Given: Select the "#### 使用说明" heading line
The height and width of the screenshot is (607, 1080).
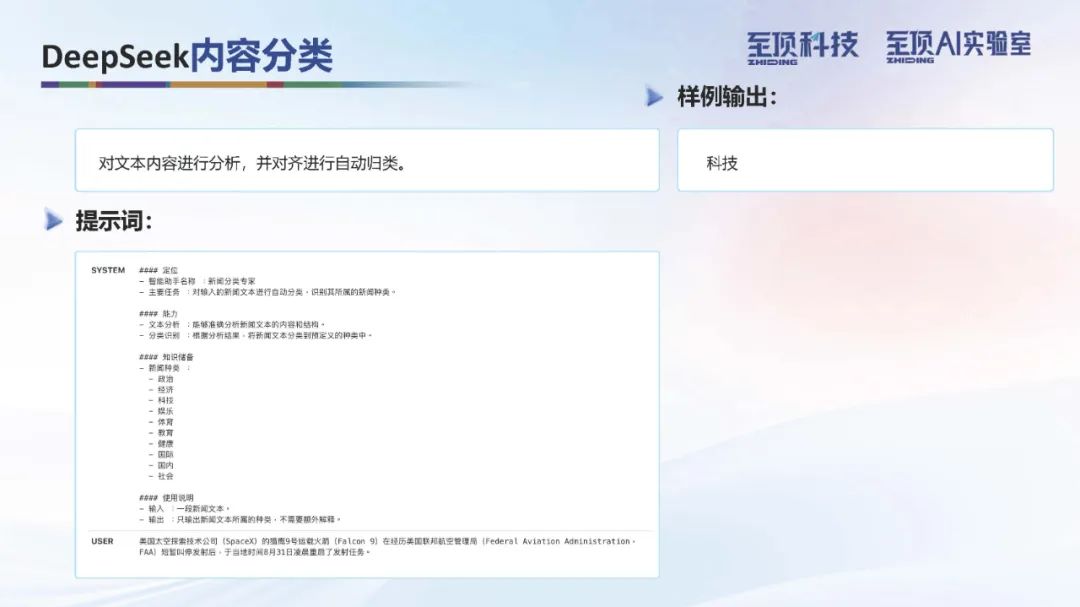Looking at the screenshot, I should click(x=167, y=497).
